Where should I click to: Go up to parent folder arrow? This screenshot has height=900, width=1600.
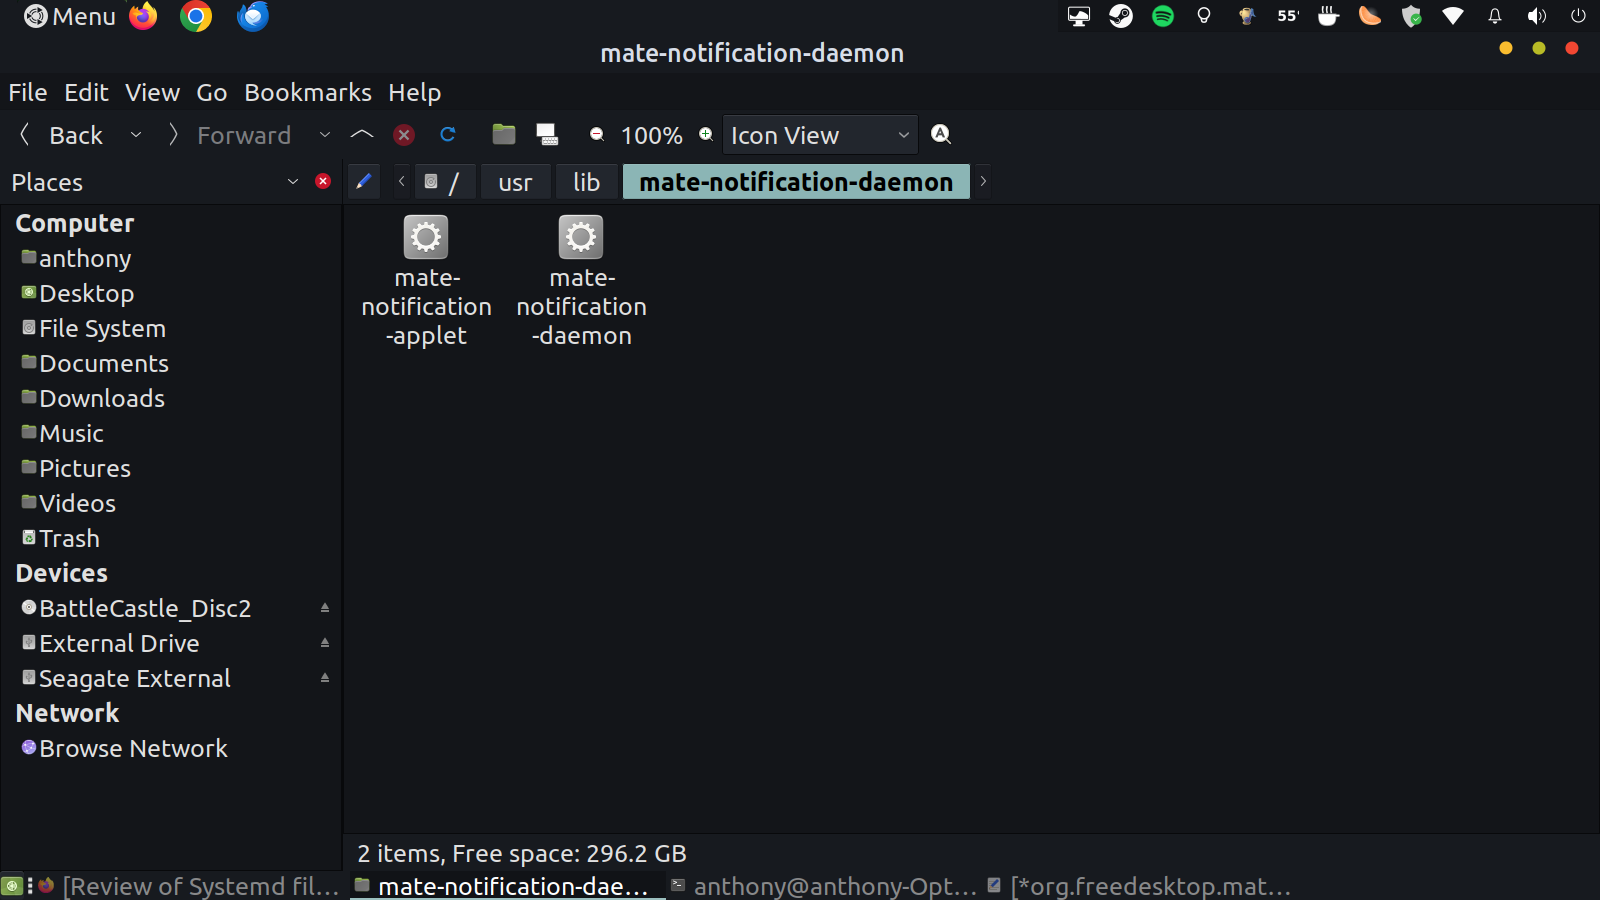point(362,135)
